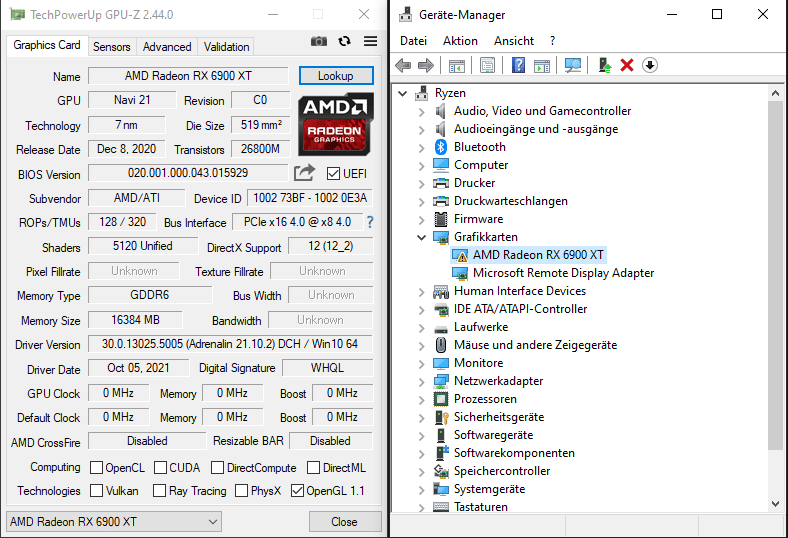Toggle the UEFI checkbox
This screenshot has width=788, height=538.
(333, 174)
